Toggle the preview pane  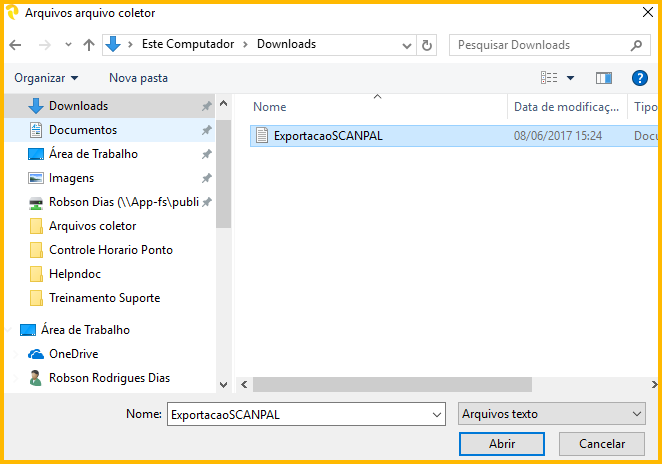[604, 78]
